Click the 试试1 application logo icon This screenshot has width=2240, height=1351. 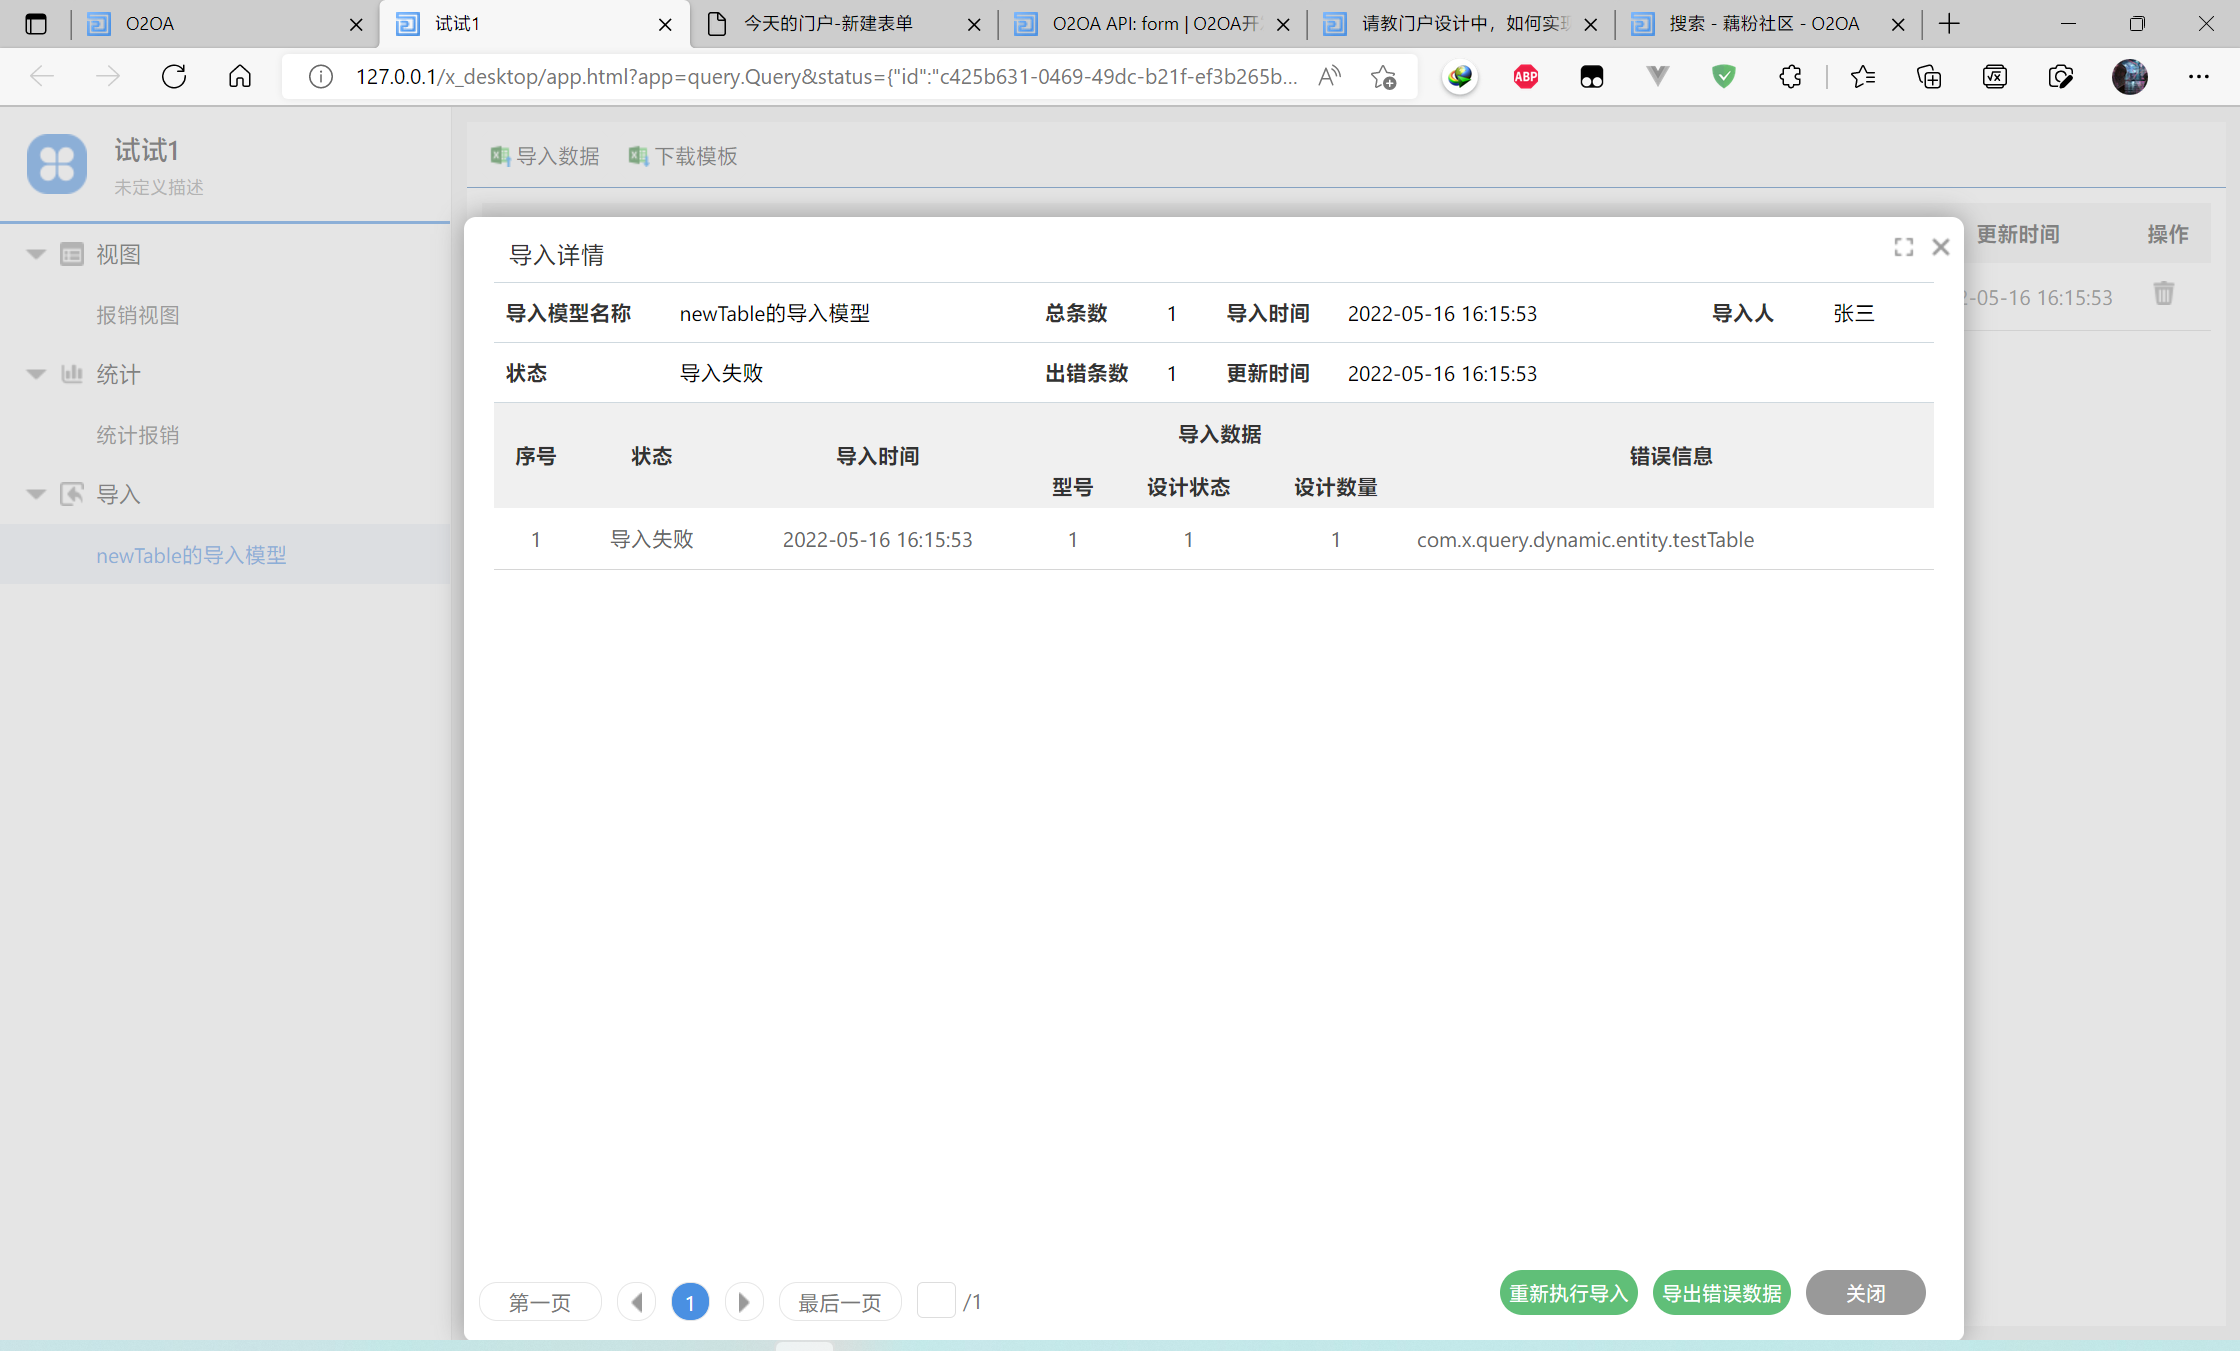pos(57,164)
